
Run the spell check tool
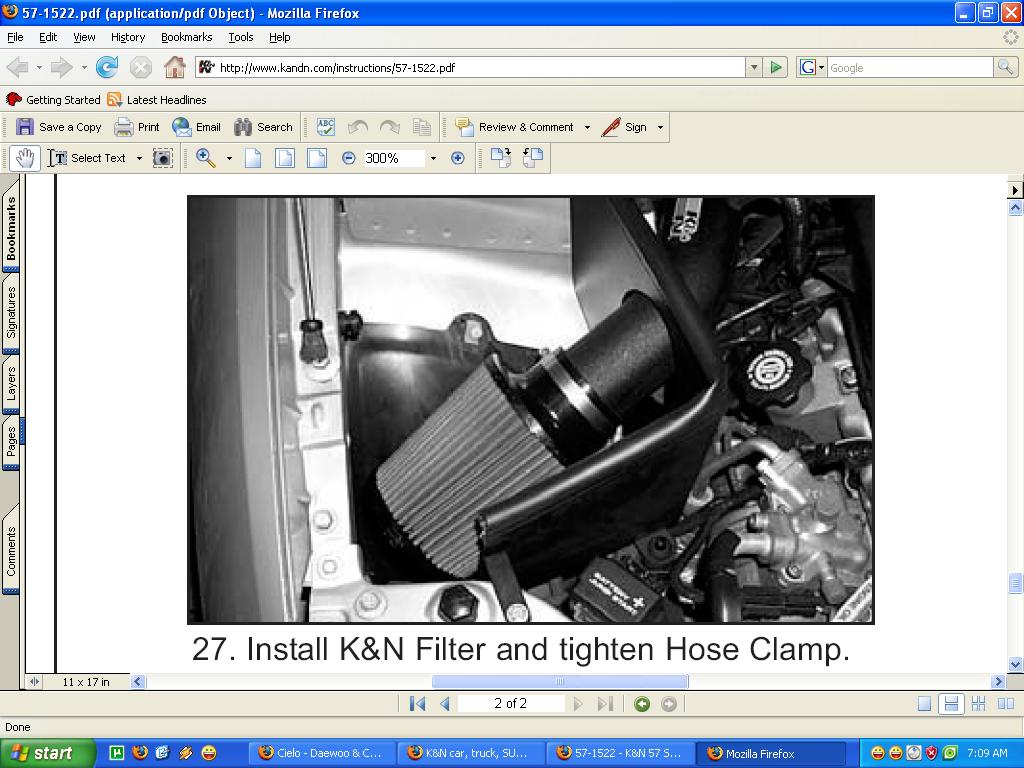[326, 127]
